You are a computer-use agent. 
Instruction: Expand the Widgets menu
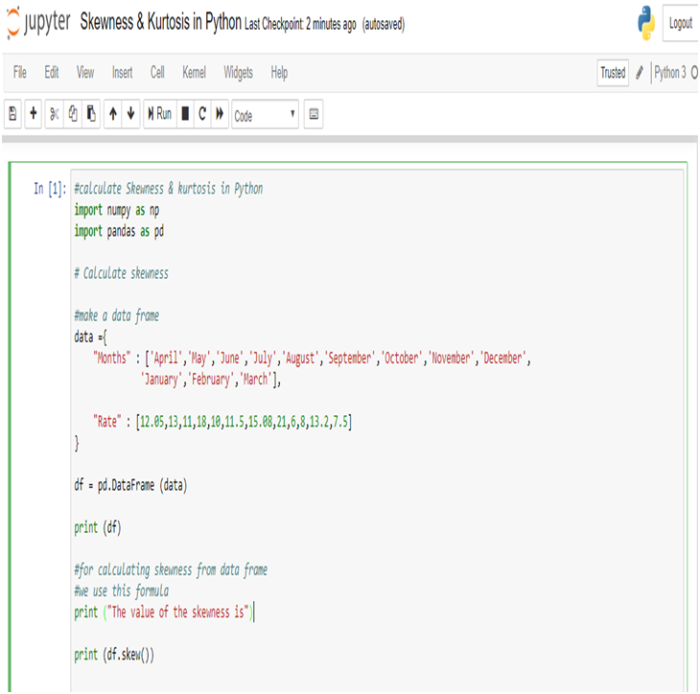click(238, 73)
